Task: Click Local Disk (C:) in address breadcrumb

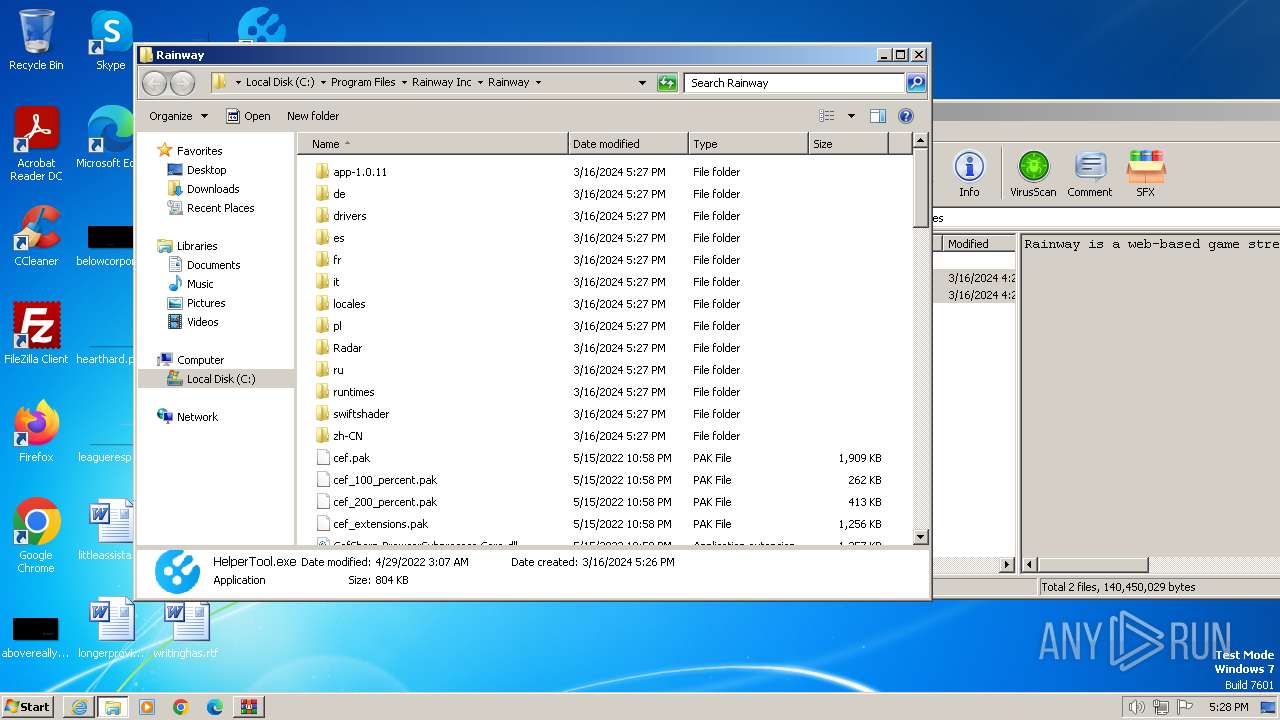Action: tap(280, 83)
